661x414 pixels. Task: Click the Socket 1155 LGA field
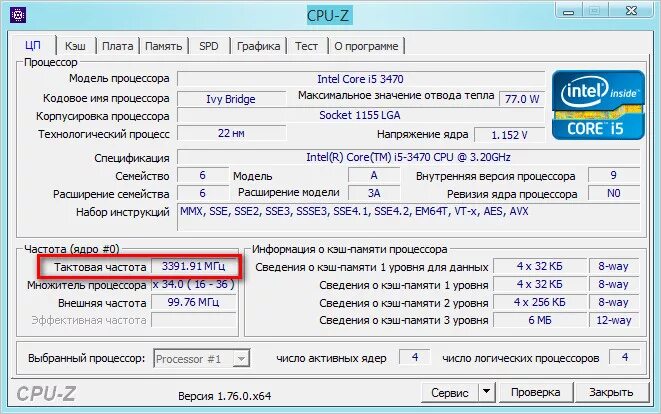click(x=360, y=115)
